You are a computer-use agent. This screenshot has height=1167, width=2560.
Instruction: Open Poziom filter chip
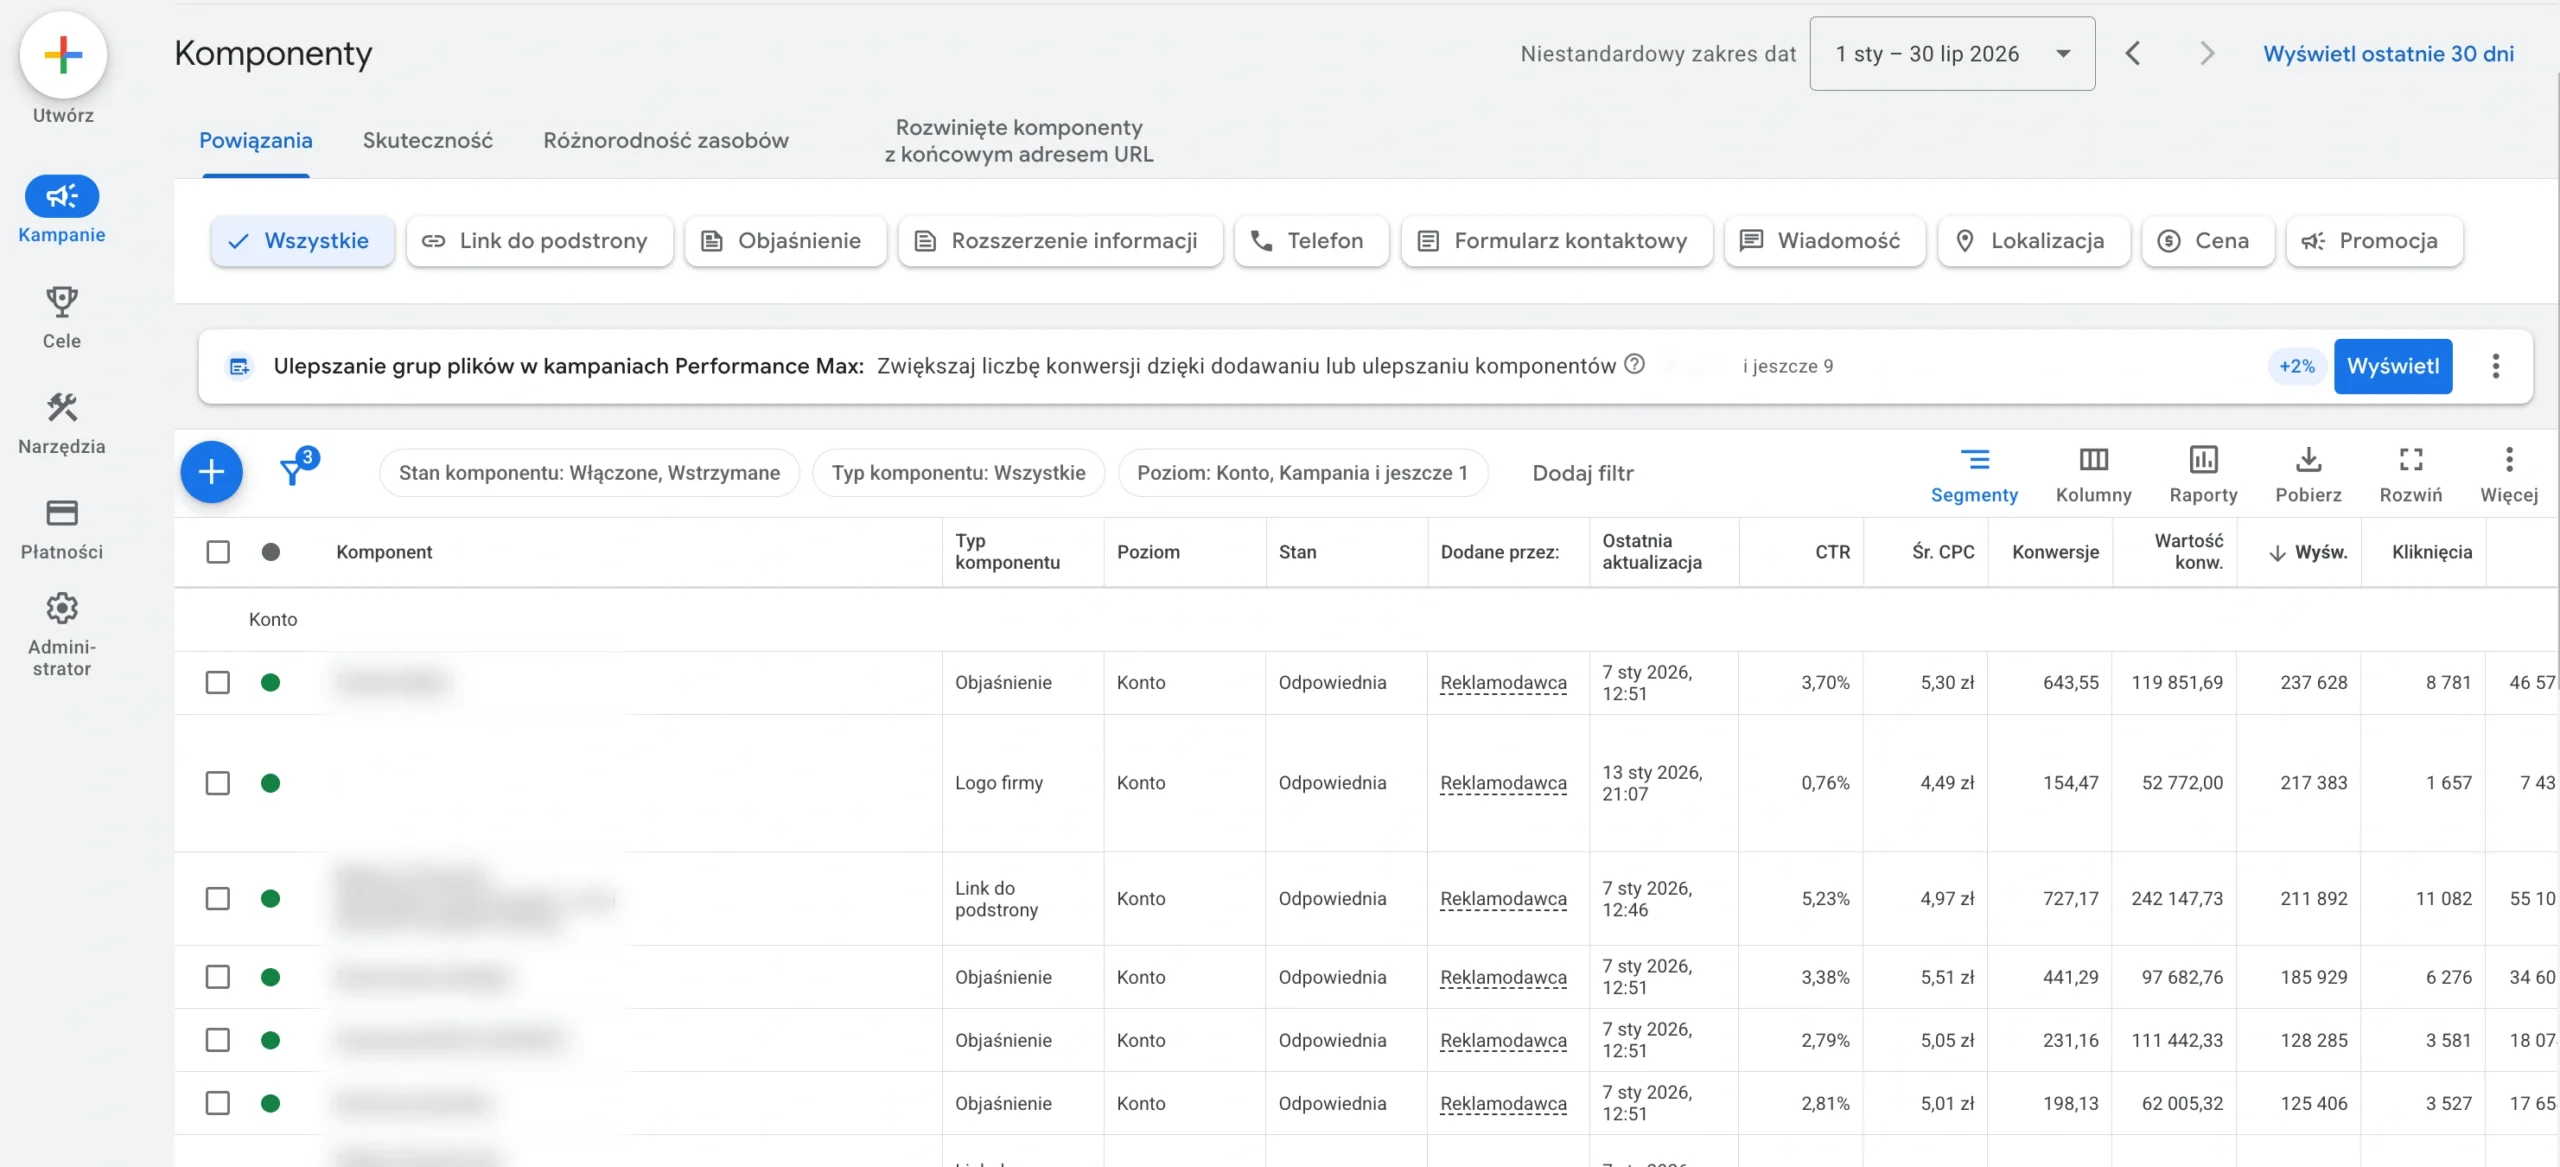1302,473
